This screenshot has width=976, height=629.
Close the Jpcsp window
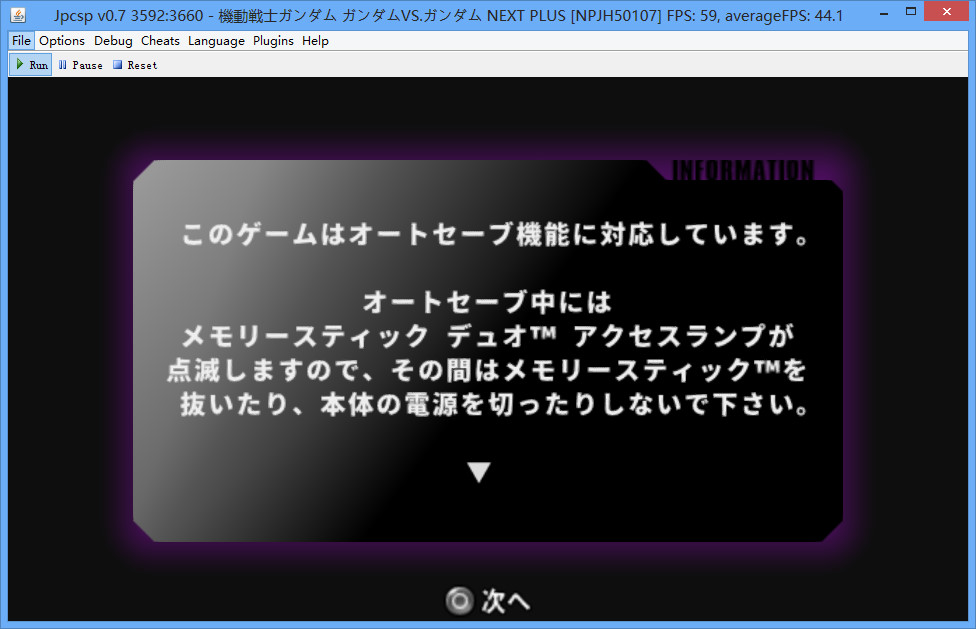947,12
